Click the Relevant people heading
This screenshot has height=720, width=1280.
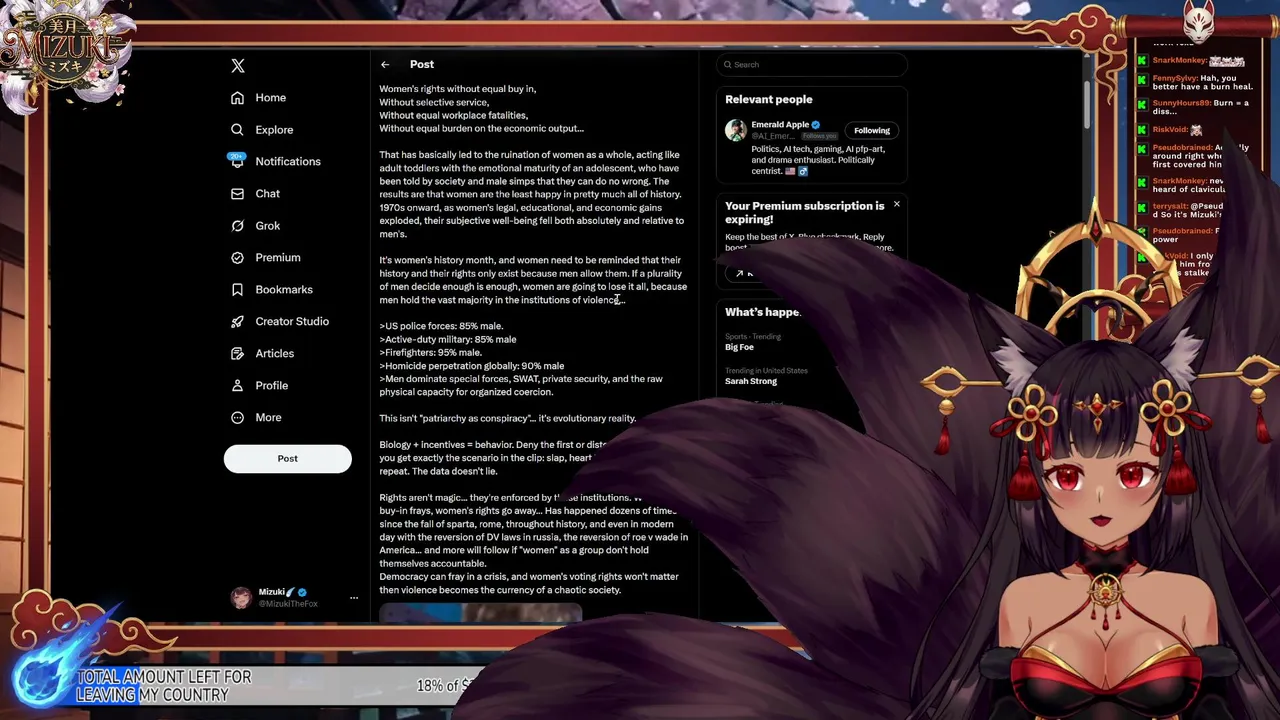(x=769, y=100)
